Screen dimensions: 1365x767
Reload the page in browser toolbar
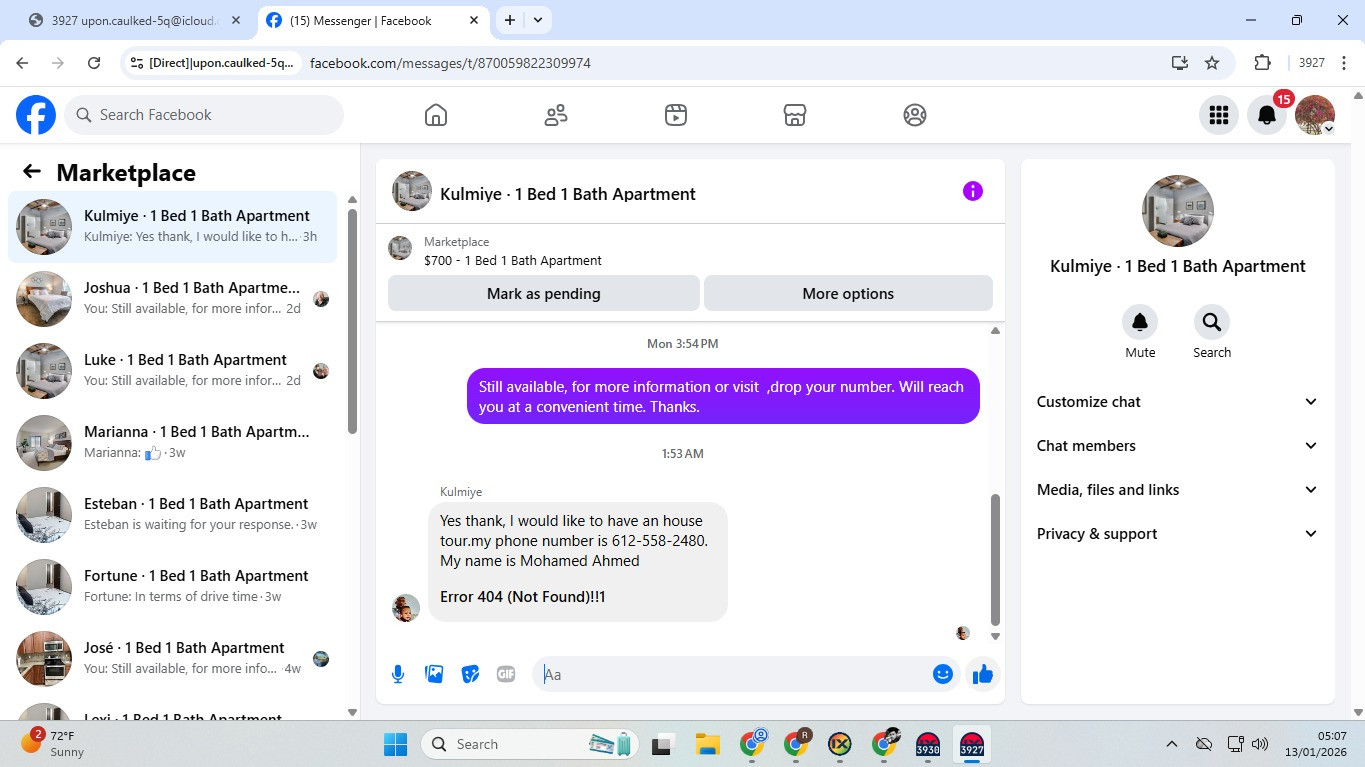[94, 63]
